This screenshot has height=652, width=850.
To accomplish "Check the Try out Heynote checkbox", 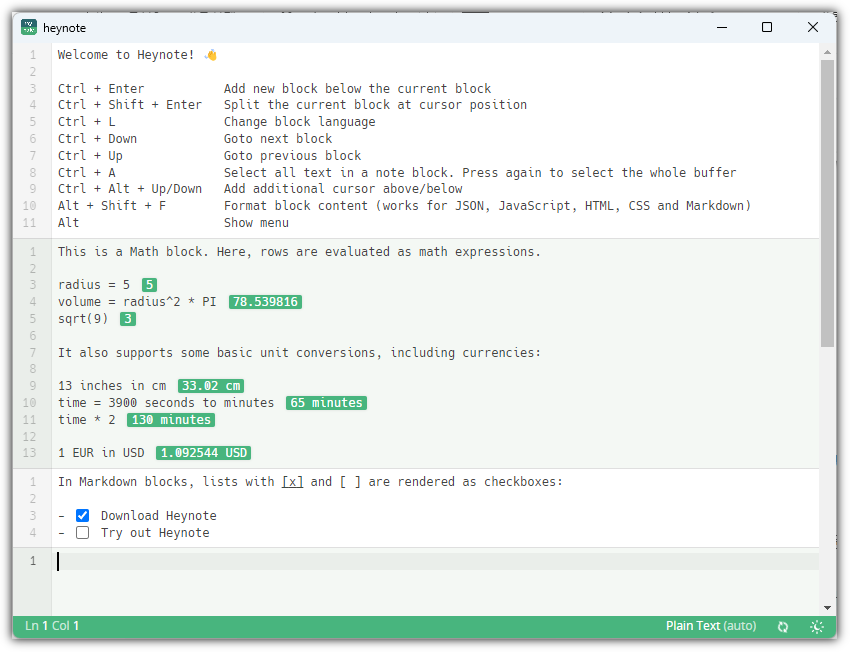I will (x=82, y=533).
